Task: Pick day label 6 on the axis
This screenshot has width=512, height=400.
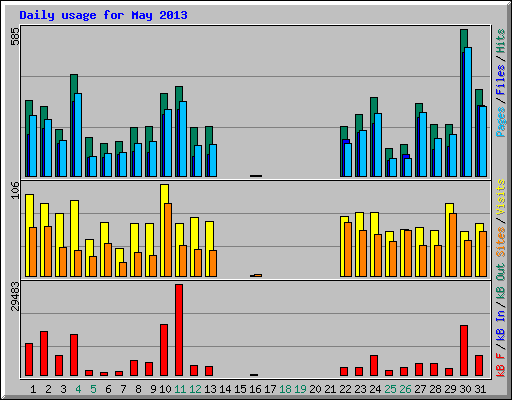Action: point(108,389)
